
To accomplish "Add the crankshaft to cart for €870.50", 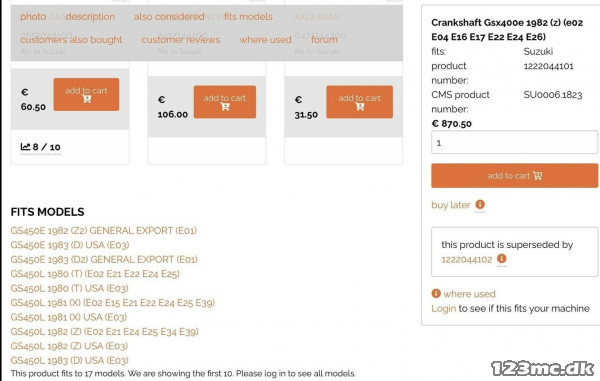I will click(514, 176).
